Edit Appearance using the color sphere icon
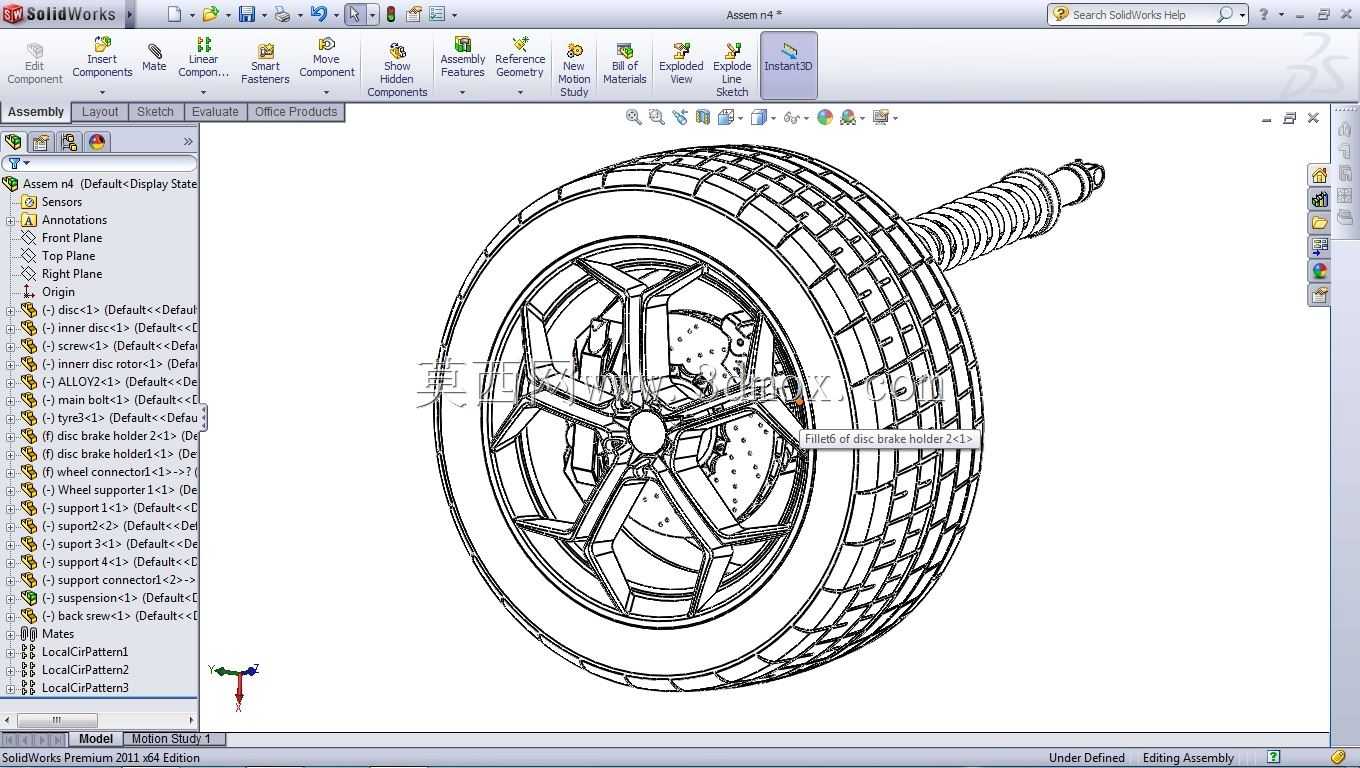Screen dimensions: 1360x768 pyautogui.click(x=825, y=117)
